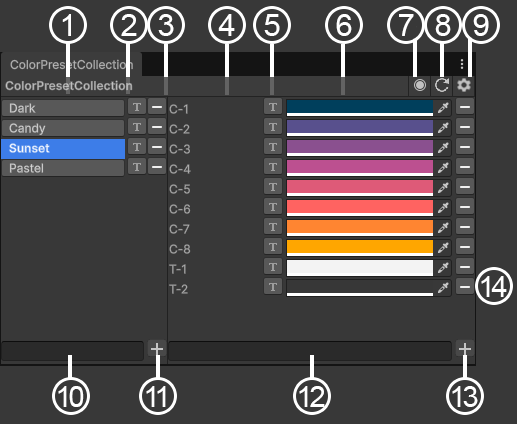This screenshot has width=517, height=424.
Task: Select the ColorPresetCollection window tab
Action: 71,65
